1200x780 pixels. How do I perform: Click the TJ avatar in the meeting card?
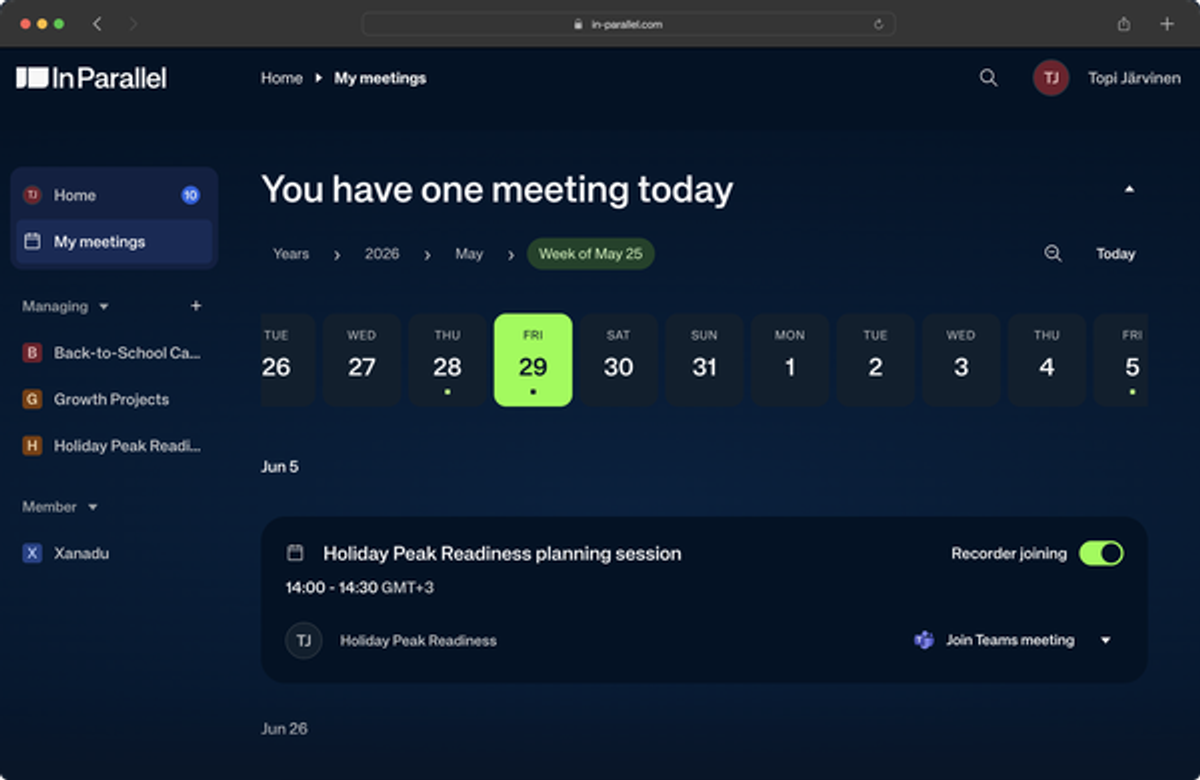pyautogui.click(x=304, y=640)
